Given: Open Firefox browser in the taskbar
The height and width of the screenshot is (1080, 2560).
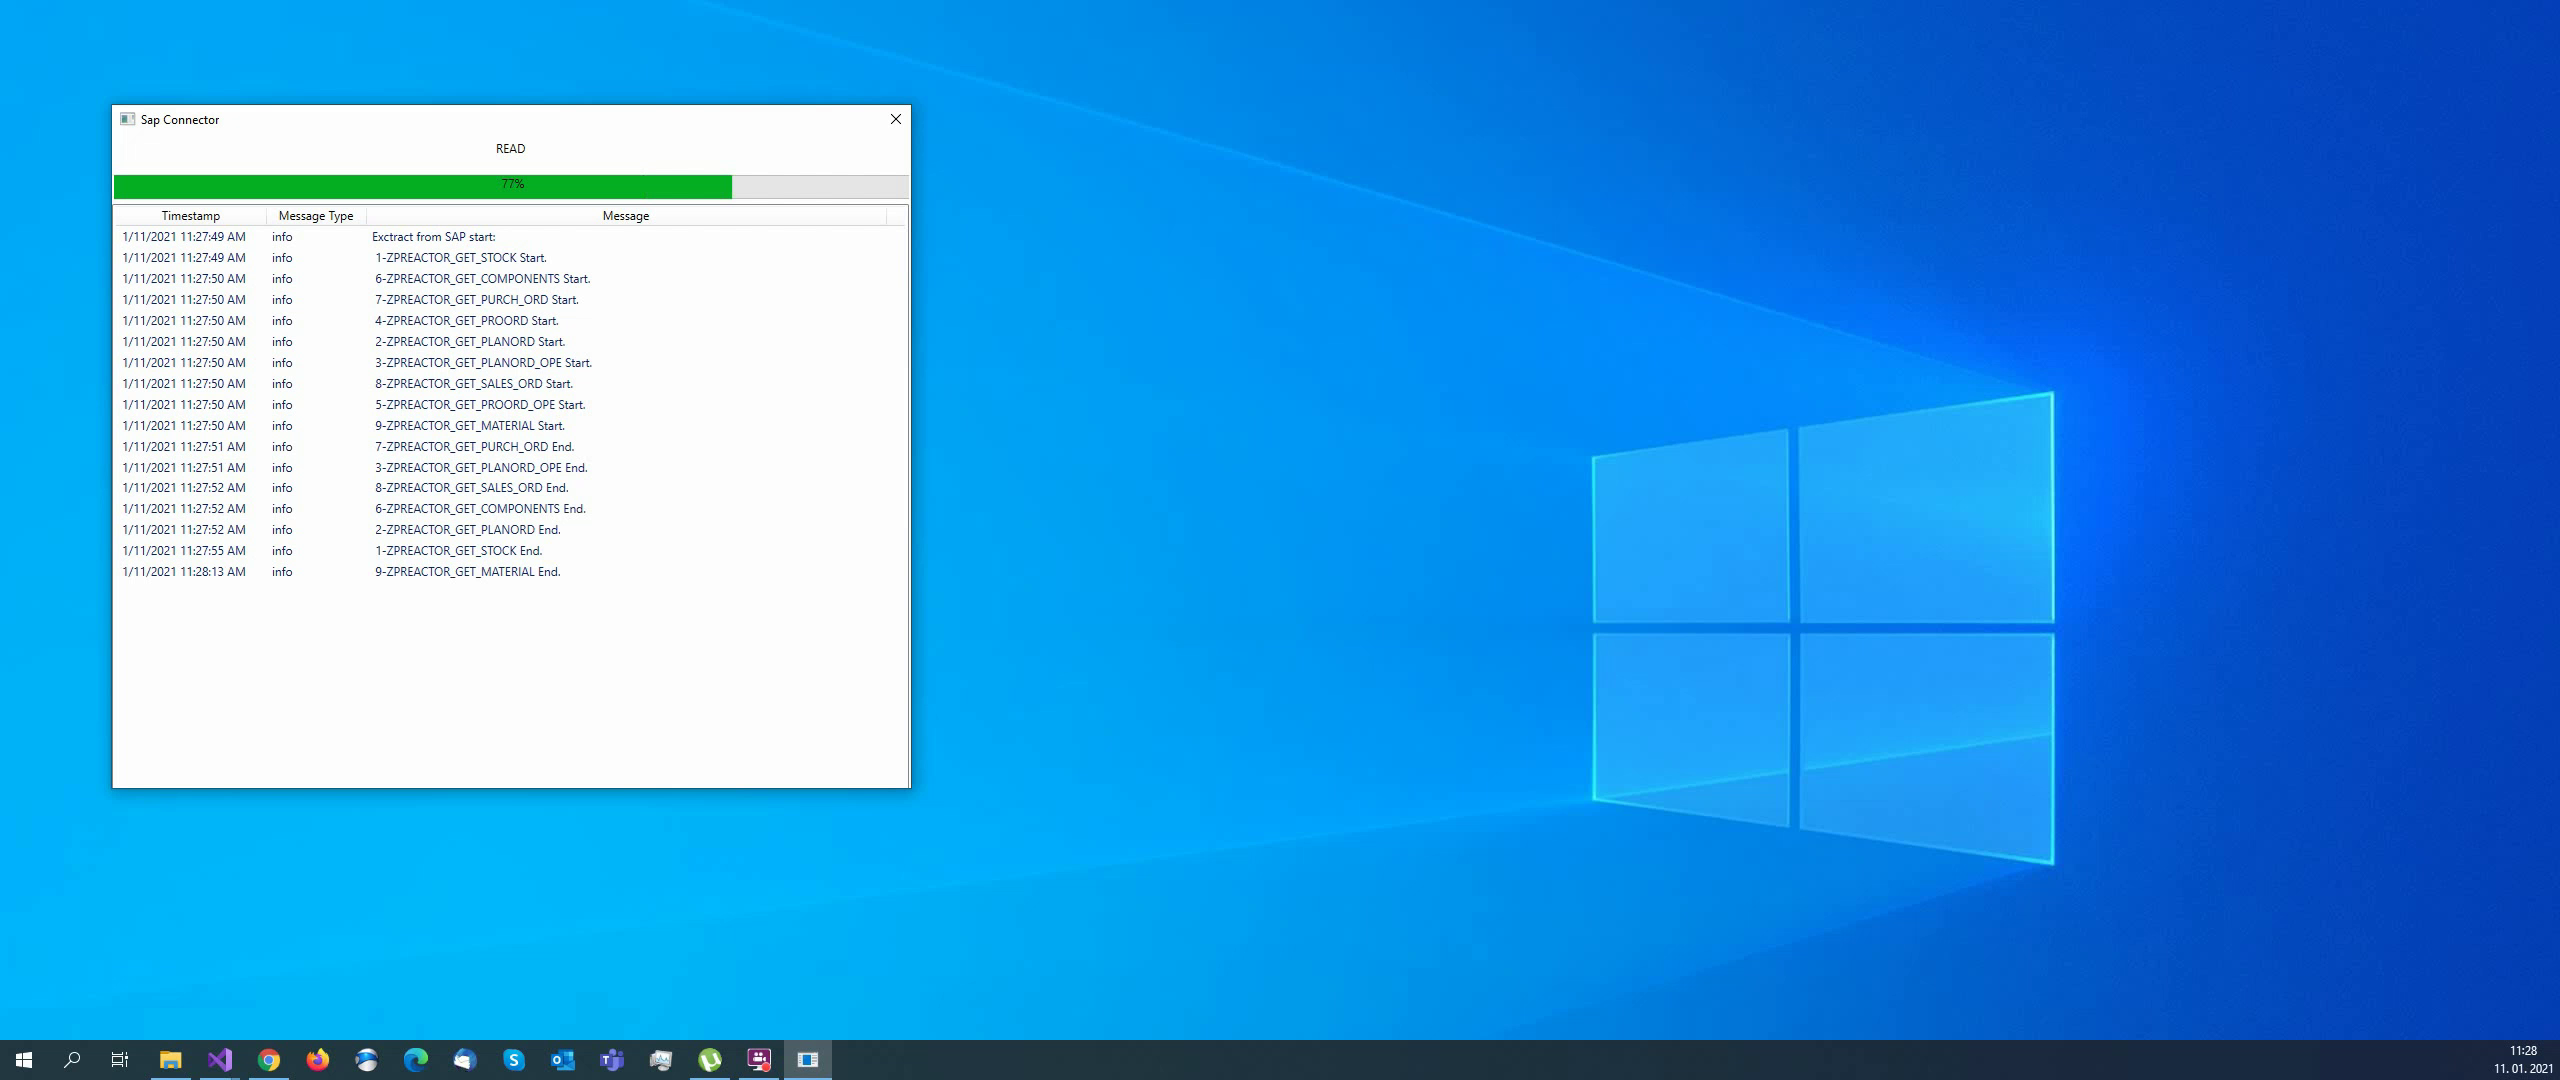Looking at the screenshot, I should point(318,1059).
